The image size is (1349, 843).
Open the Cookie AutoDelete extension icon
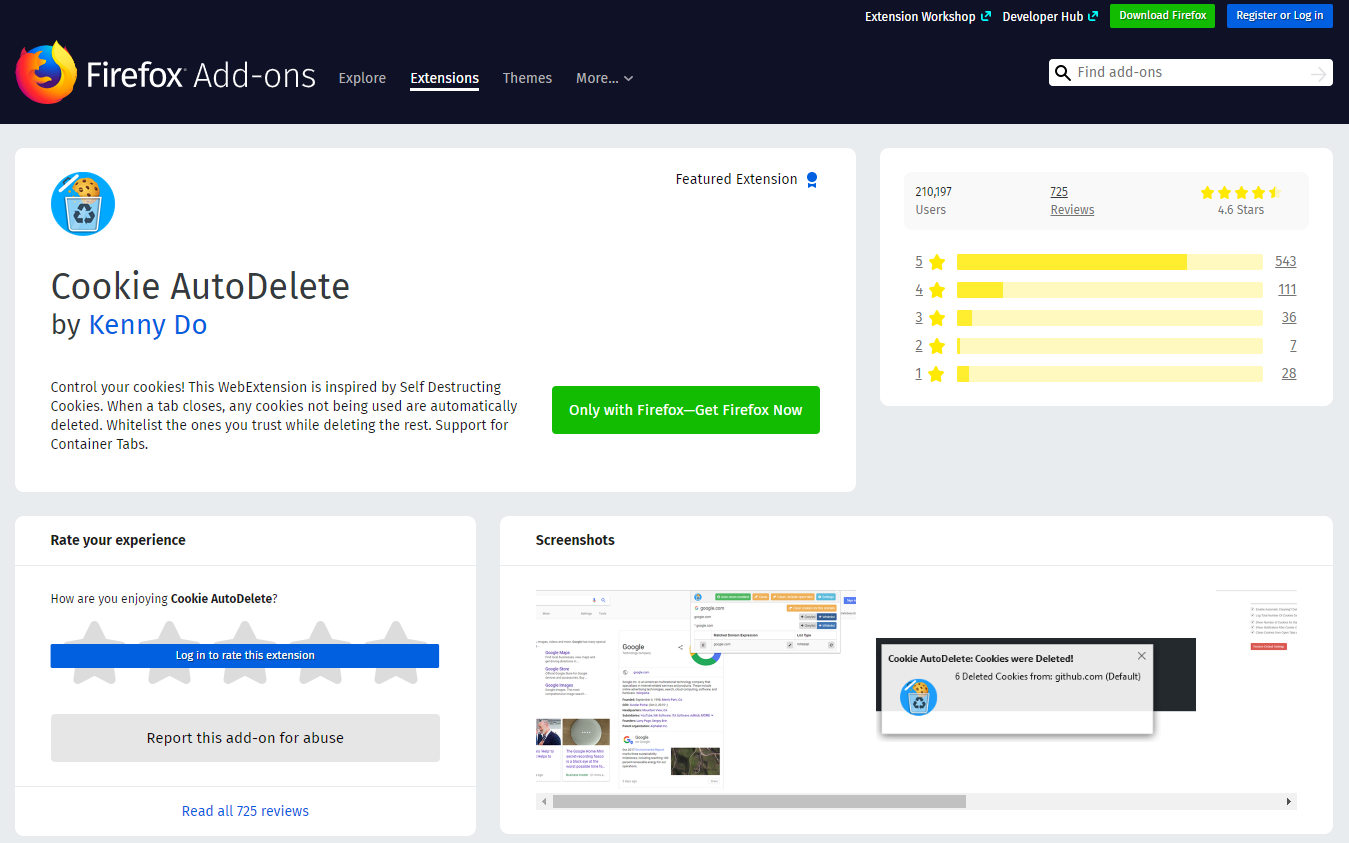tap(83, 204)
